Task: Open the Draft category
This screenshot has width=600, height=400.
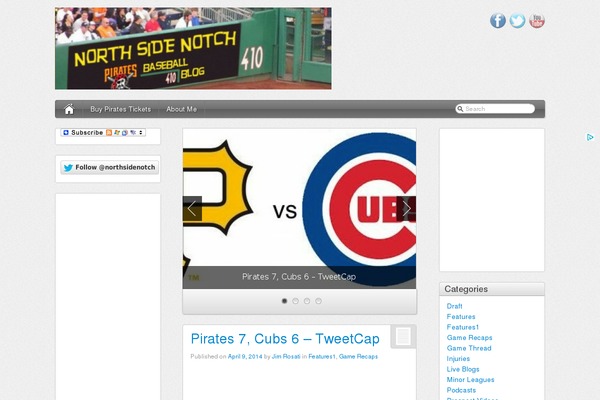Action: 454,306
